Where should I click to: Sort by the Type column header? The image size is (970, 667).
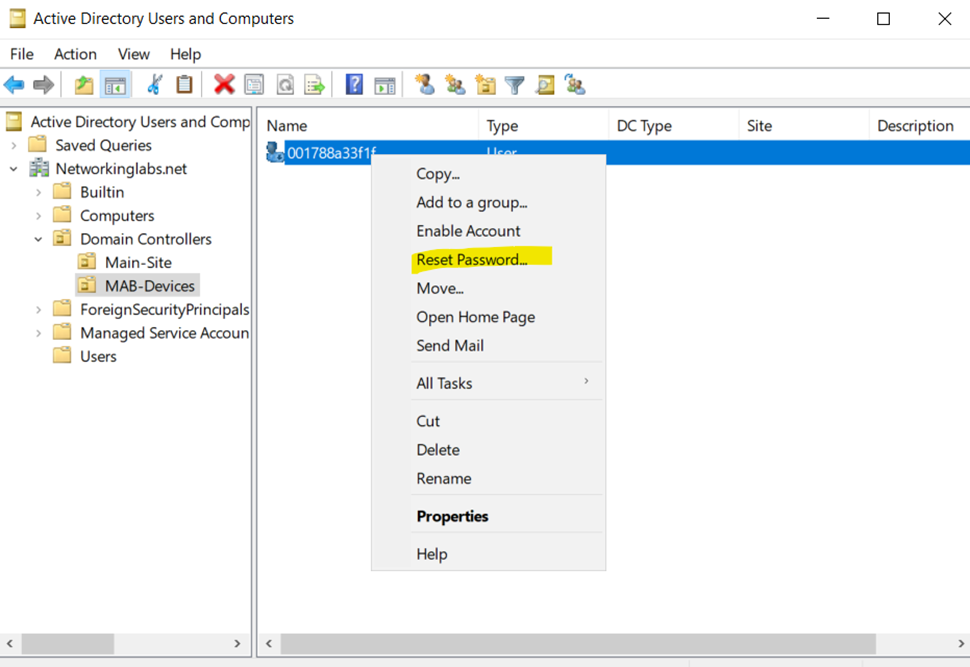click(x=544, y=126)
